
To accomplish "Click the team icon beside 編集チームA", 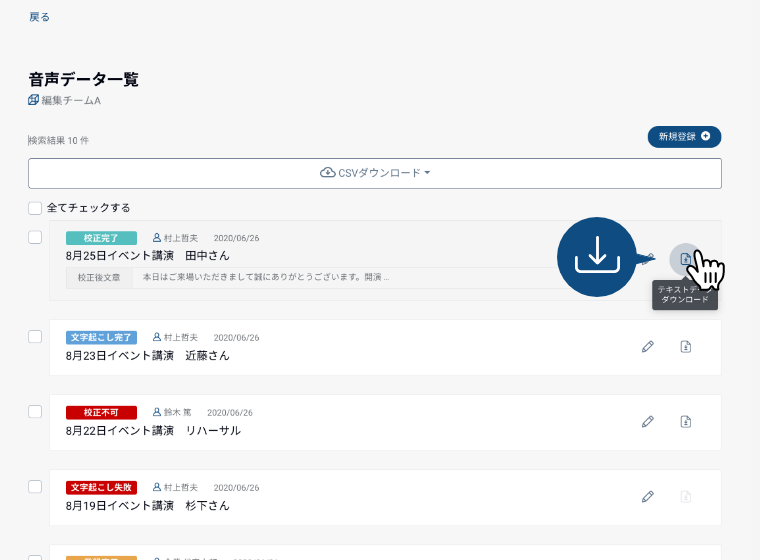I will click(x=34, y=100).
